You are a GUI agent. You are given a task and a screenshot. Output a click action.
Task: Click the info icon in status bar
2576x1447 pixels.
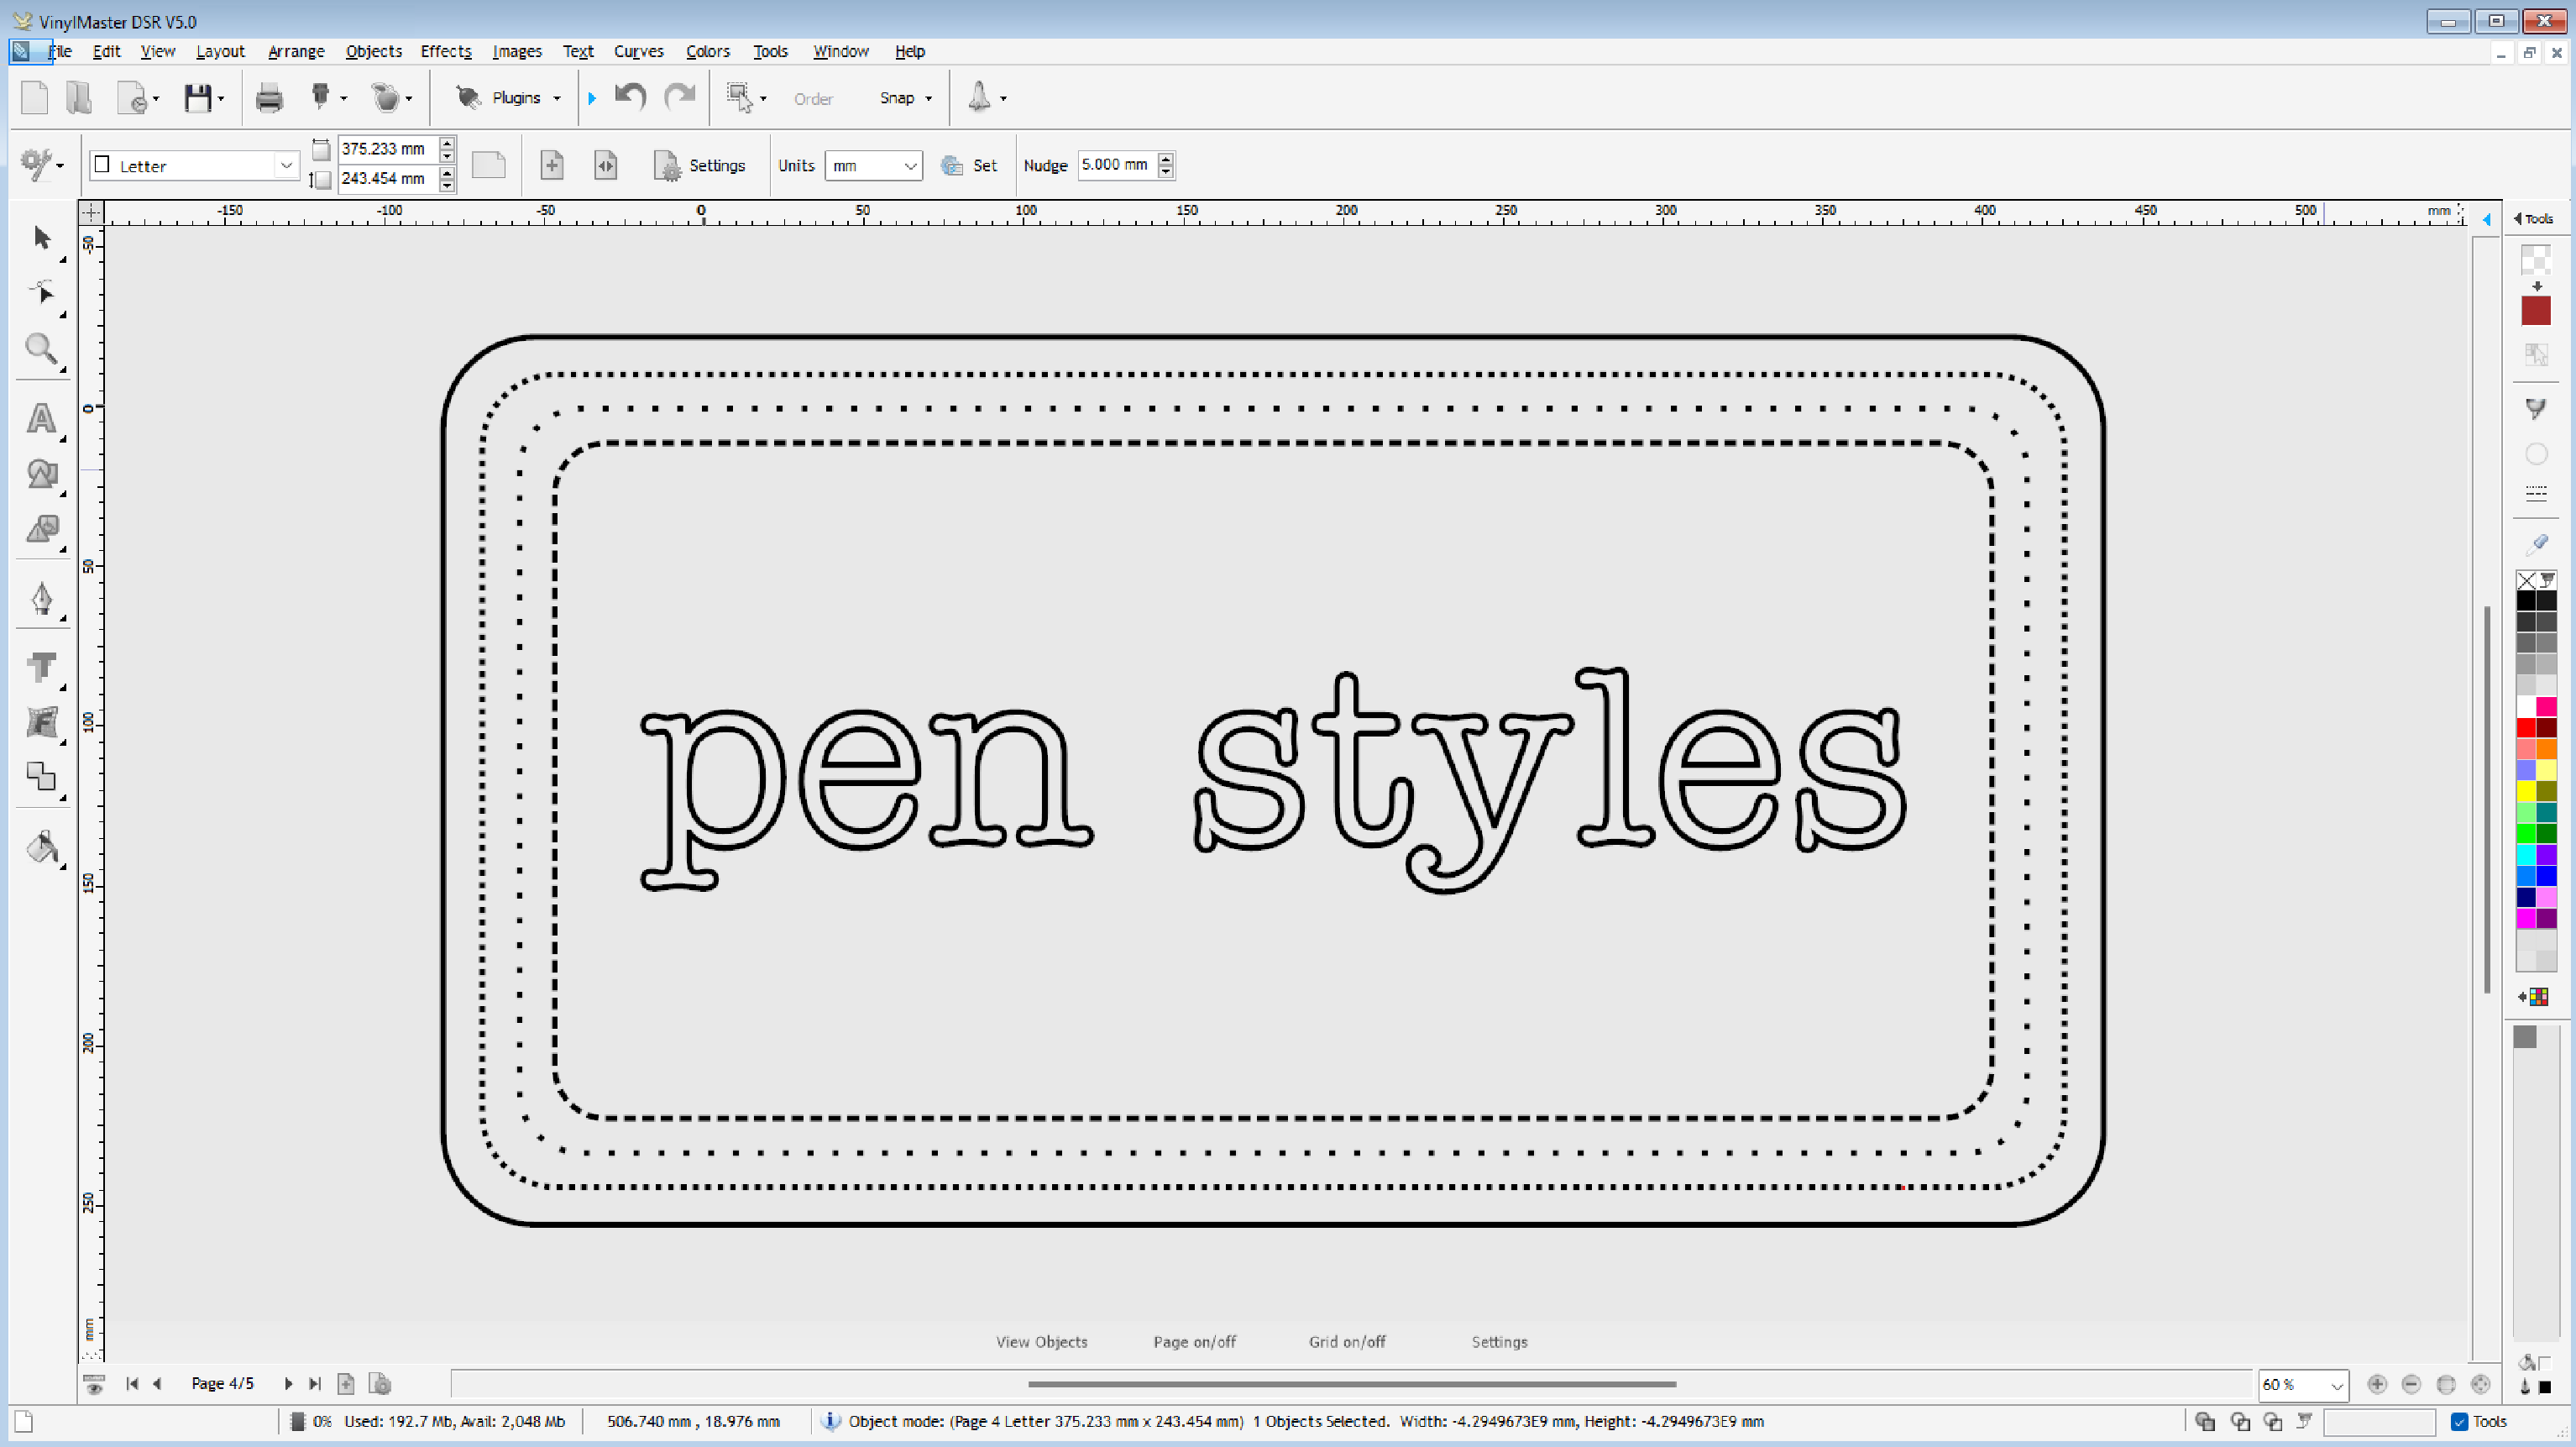click(830, 1421)
